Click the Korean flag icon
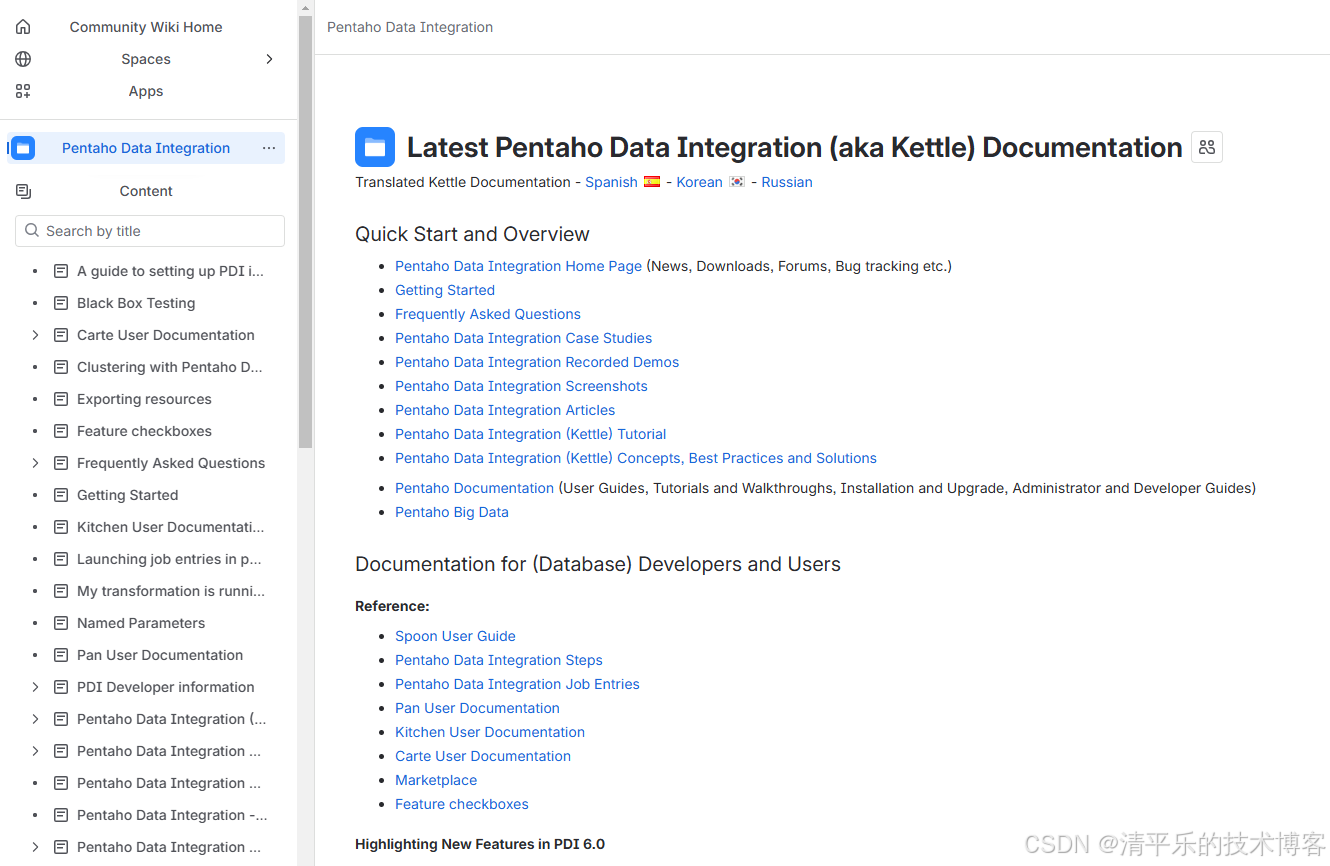 coord(737,182)
